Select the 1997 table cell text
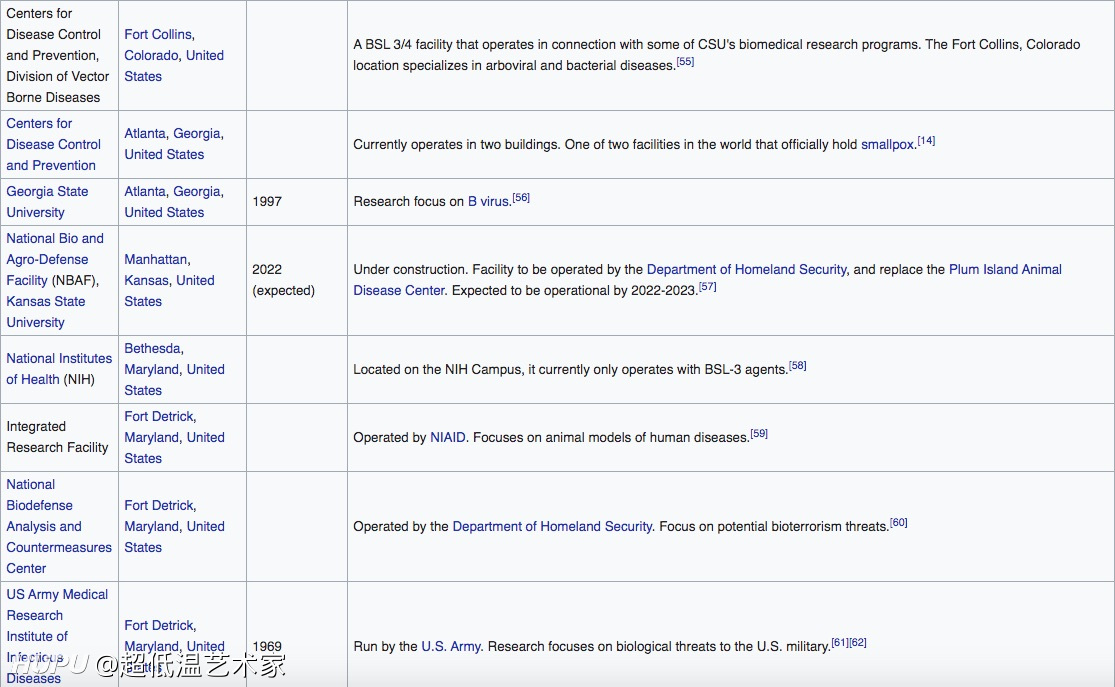1115x687 pixels. (x=267, y=202)
